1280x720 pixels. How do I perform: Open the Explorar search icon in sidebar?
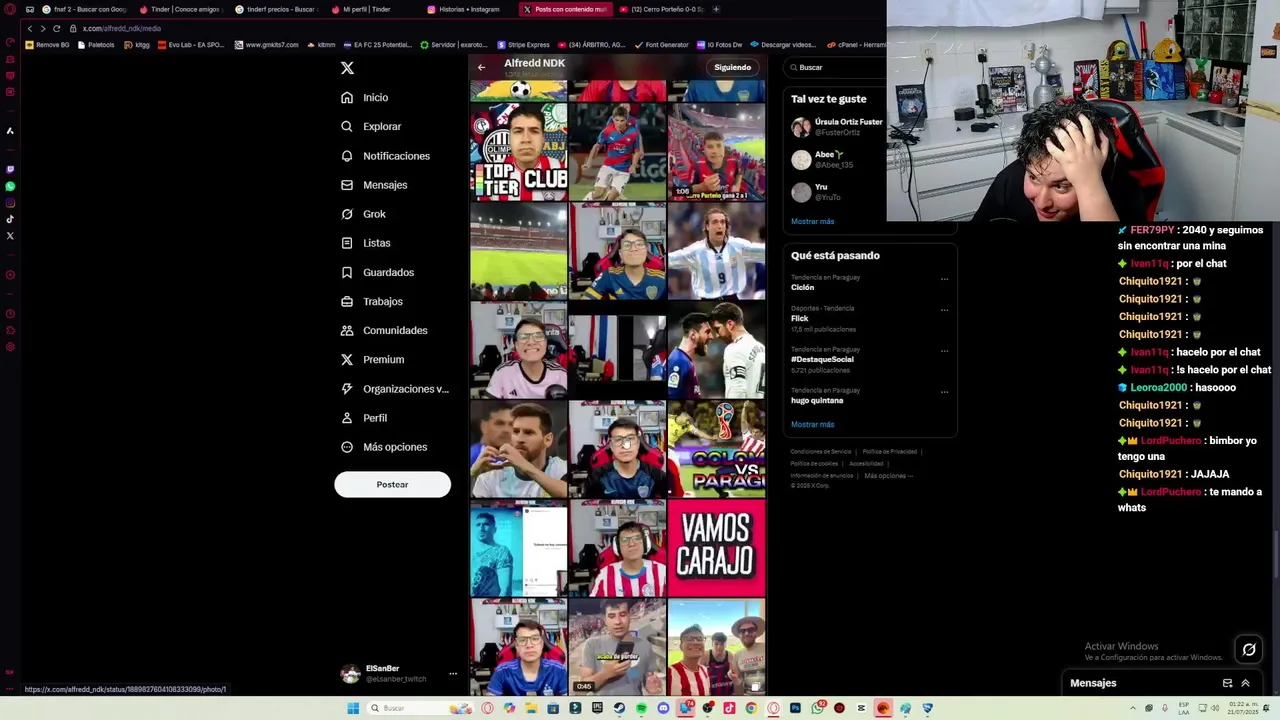[347, 127]
